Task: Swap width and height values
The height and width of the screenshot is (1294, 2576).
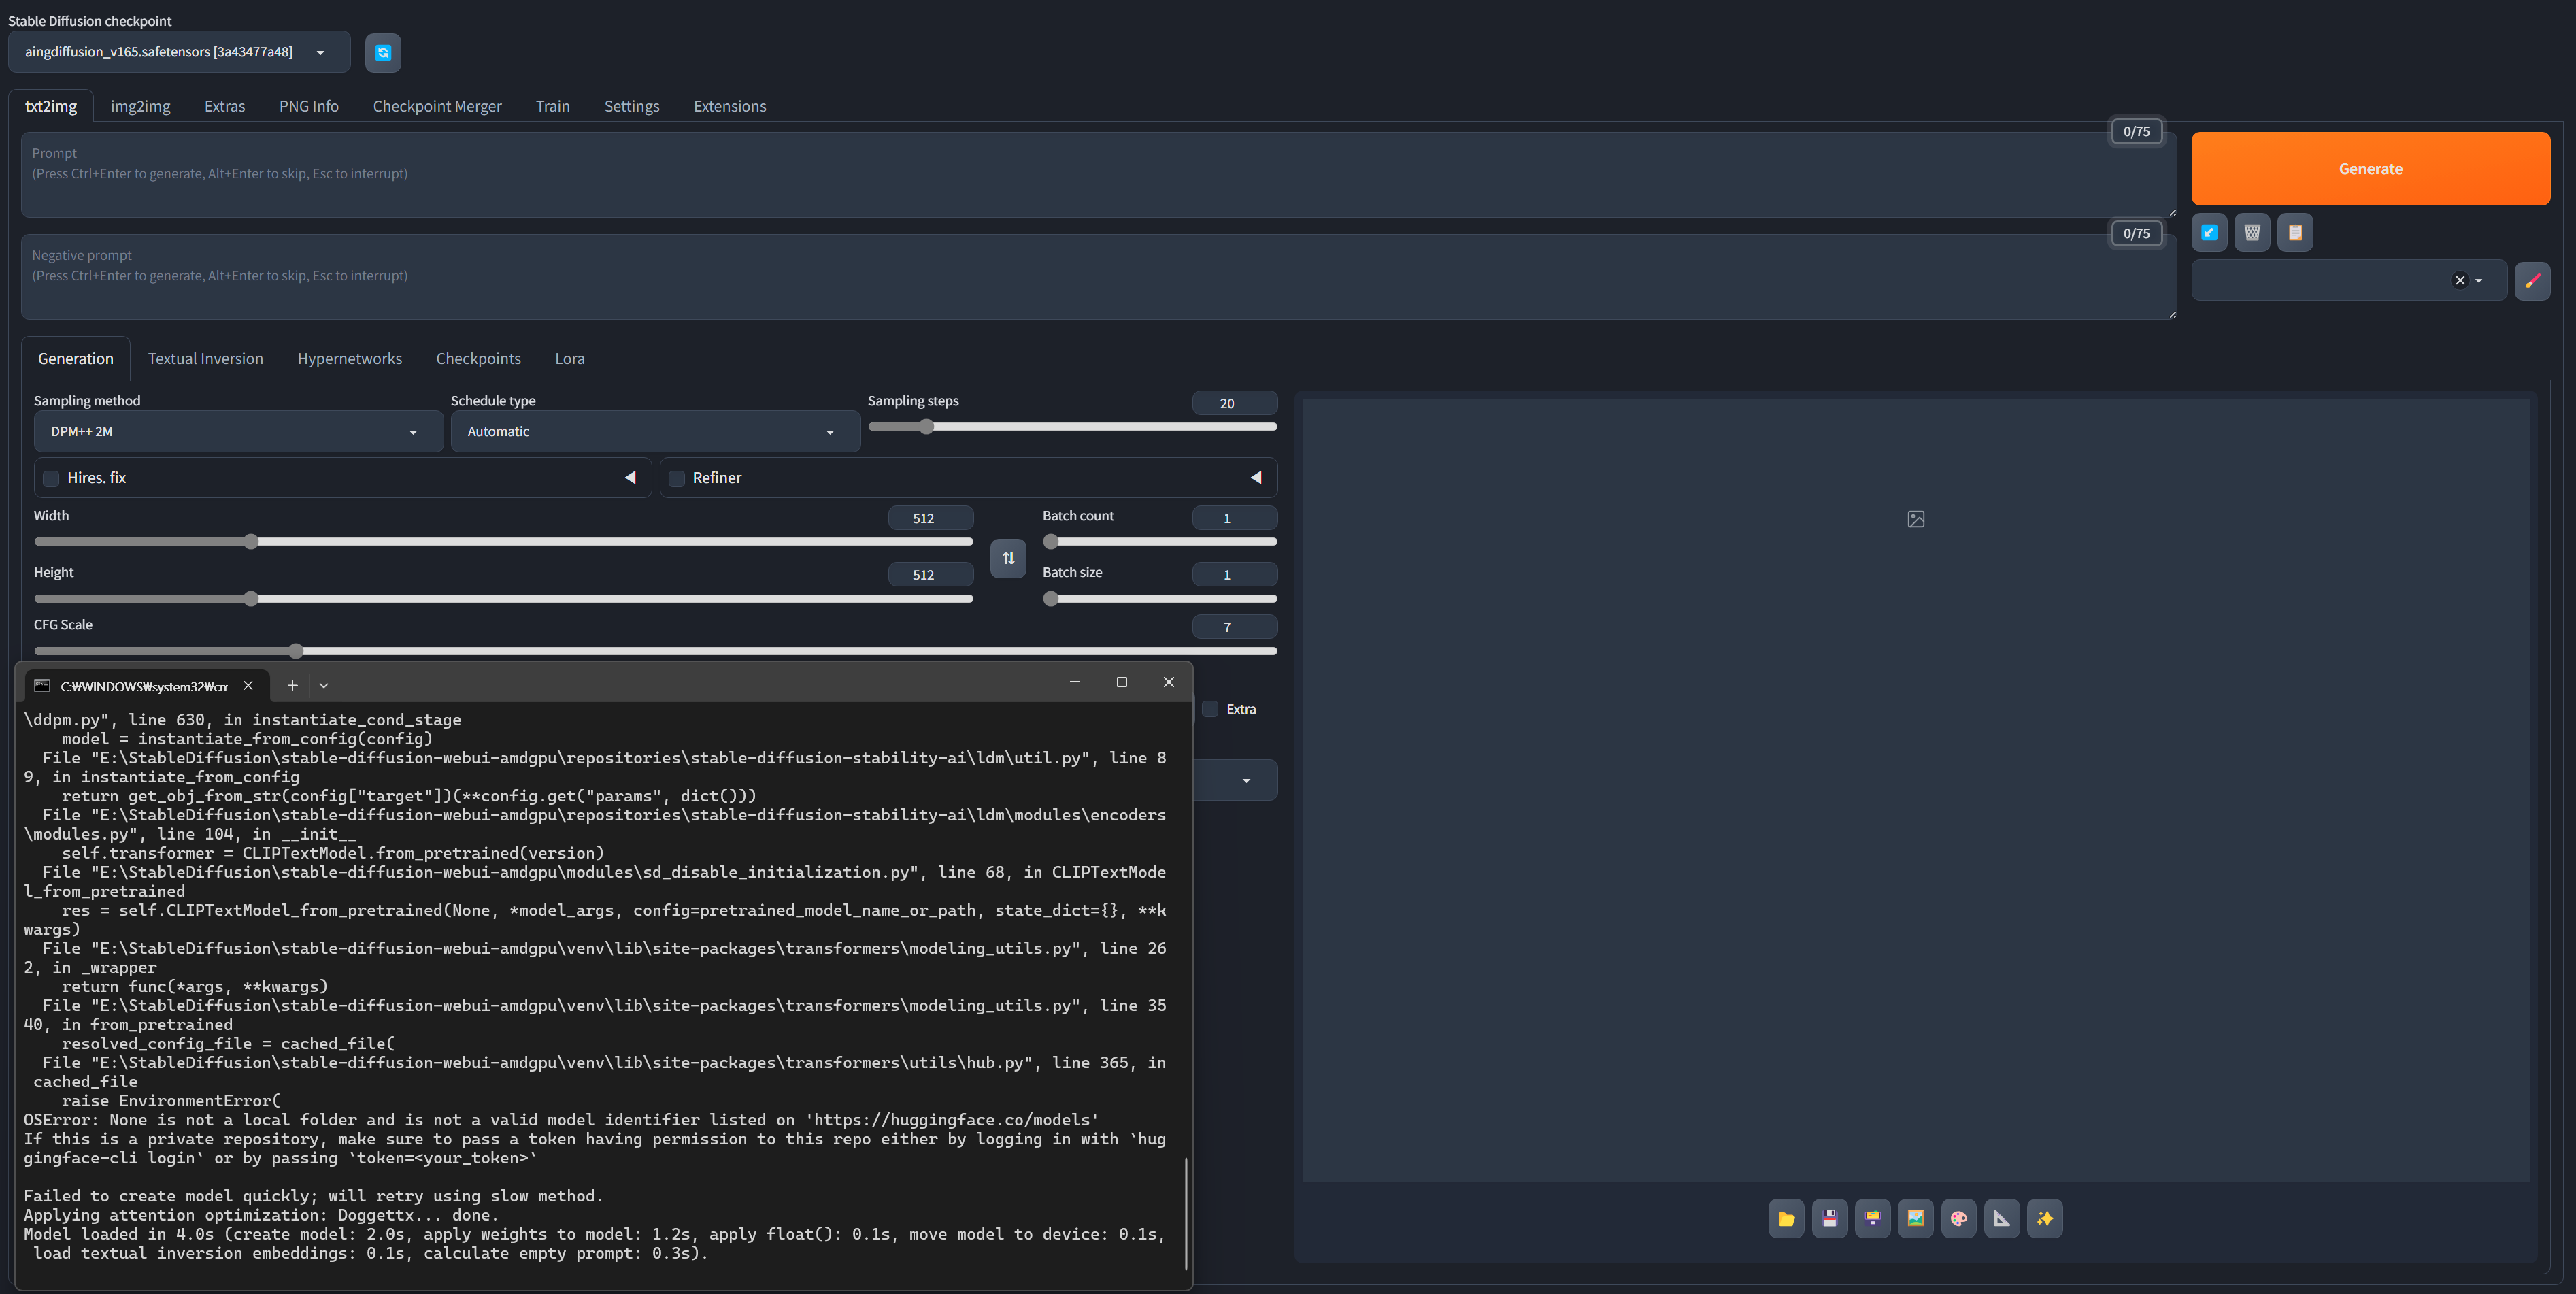Action: click(1008, 558)
